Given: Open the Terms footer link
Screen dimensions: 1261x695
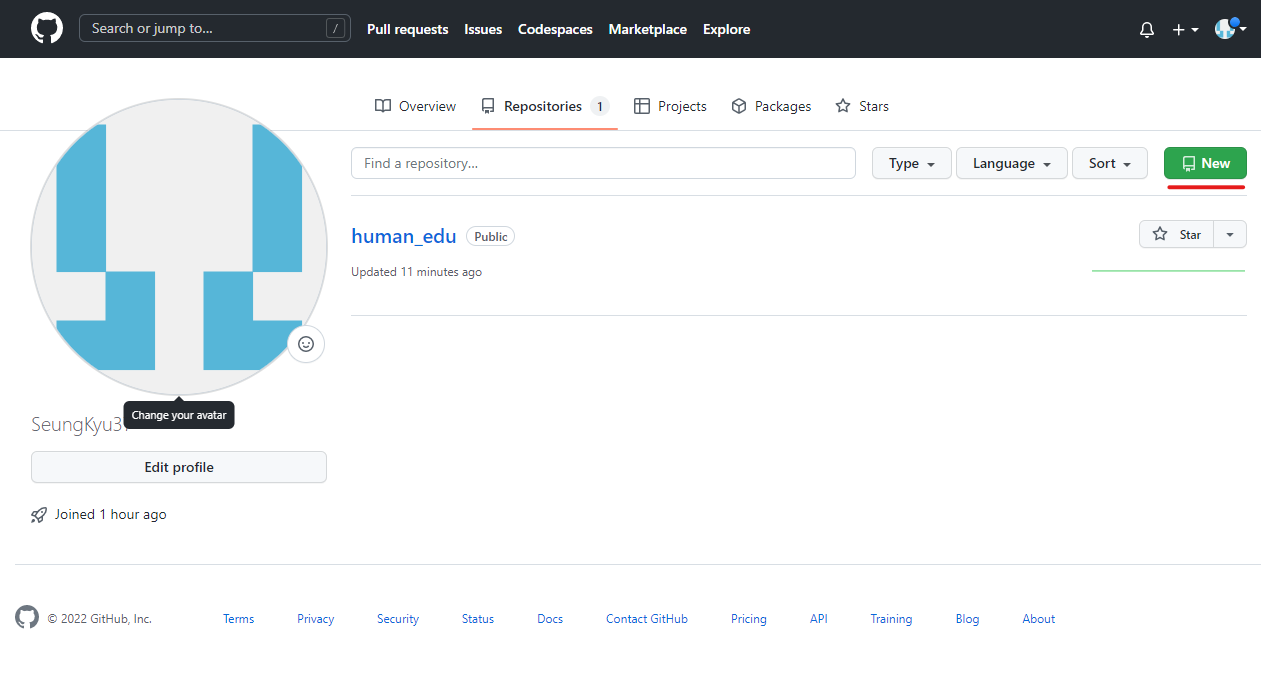Looking at the screenshot, I should [239, 619].
